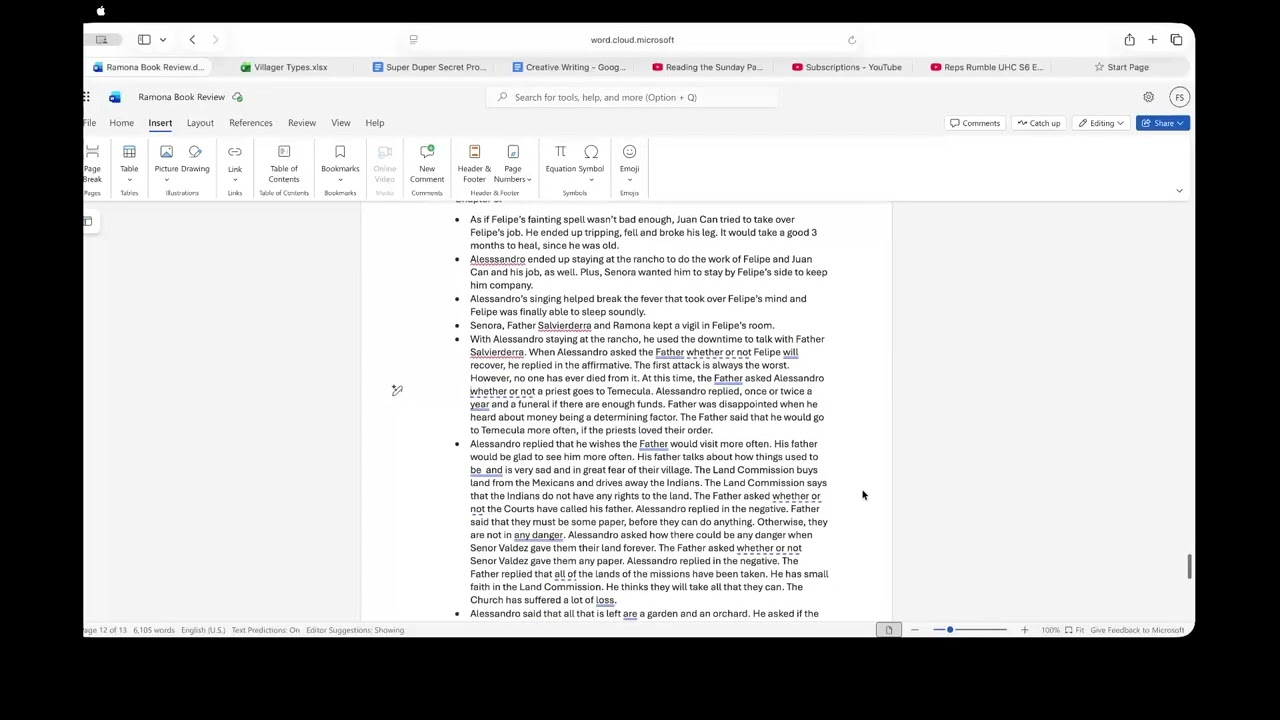Toggle the page view icon in status bar

889,630
